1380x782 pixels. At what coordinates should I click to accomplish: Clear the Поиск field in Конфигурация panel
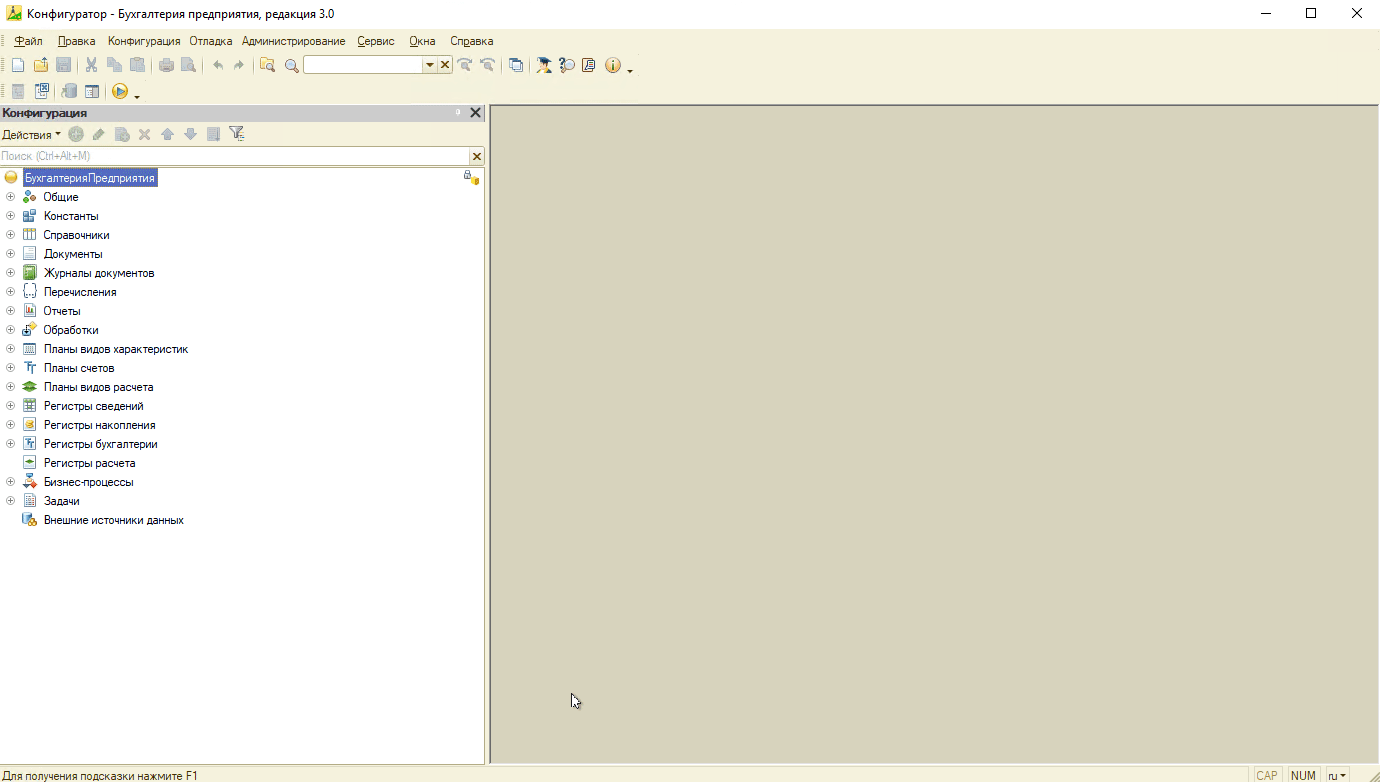(x=477, y=156)
